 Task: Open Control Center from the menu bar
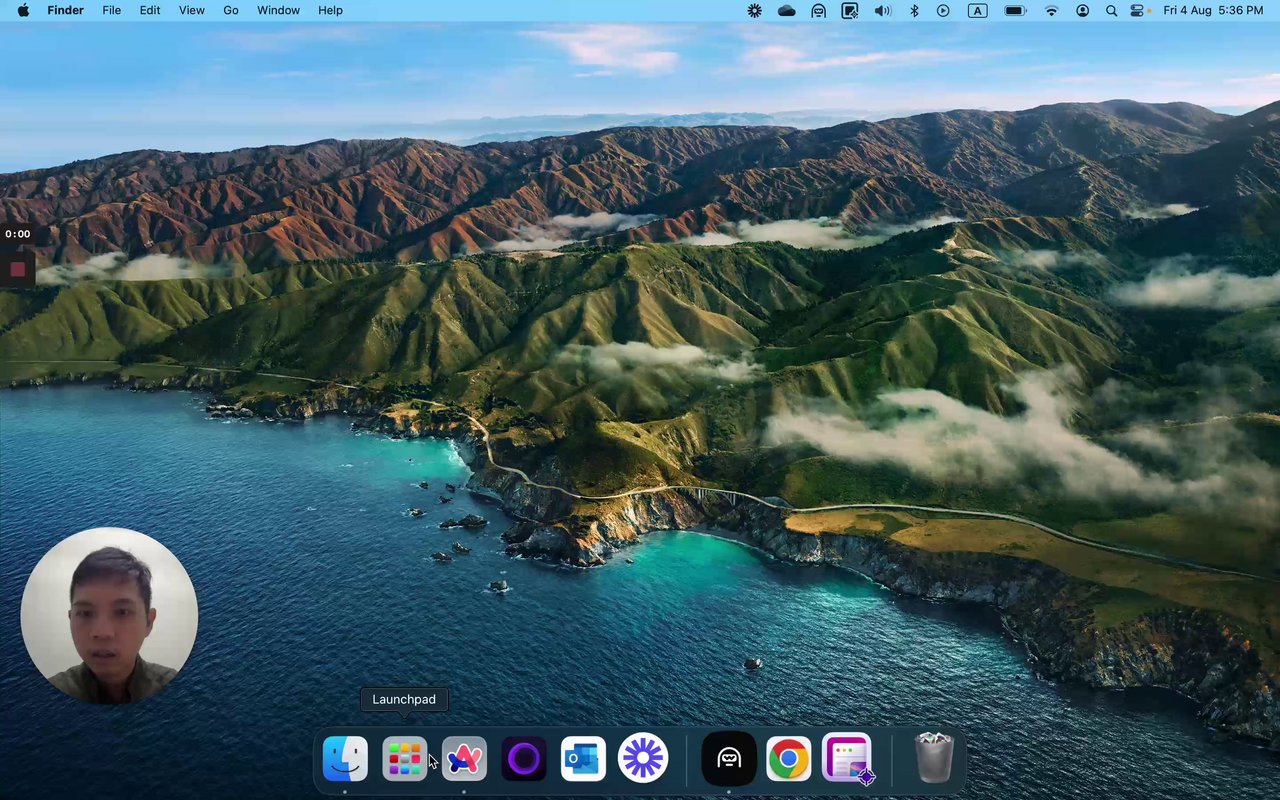[x=1138, y=10]
